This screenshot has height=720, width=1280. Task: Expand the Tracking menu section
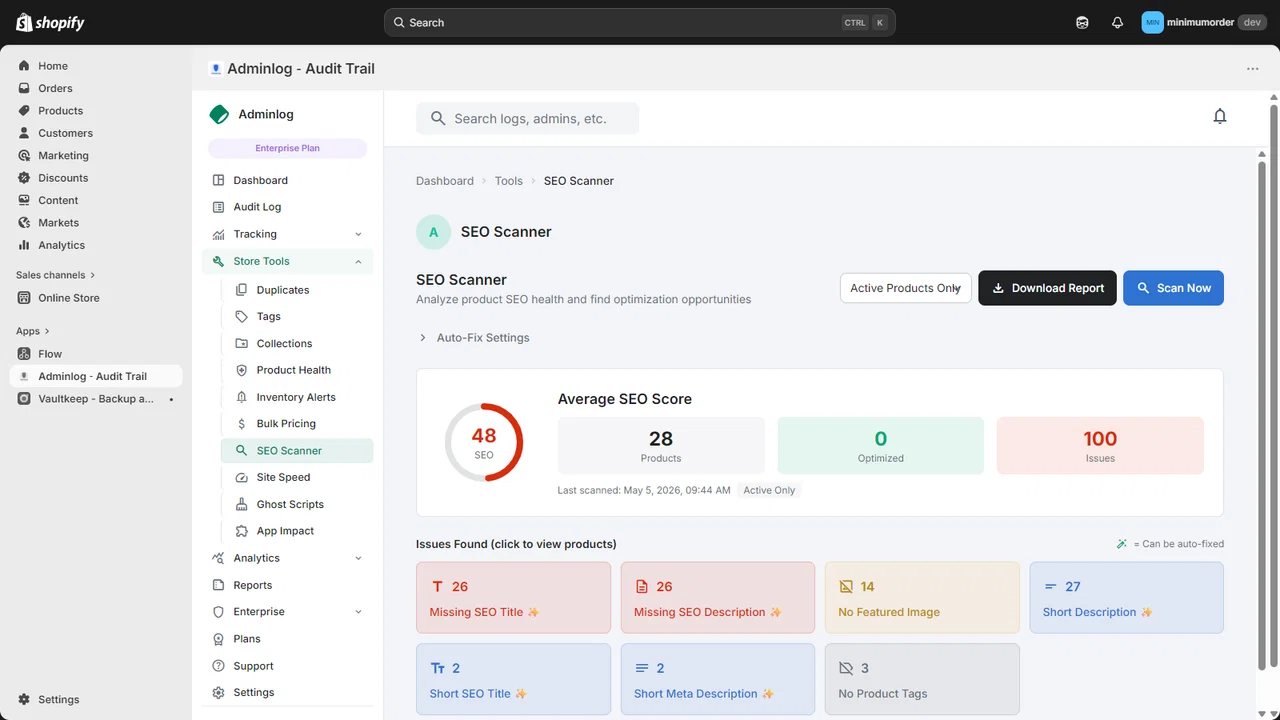288,234
